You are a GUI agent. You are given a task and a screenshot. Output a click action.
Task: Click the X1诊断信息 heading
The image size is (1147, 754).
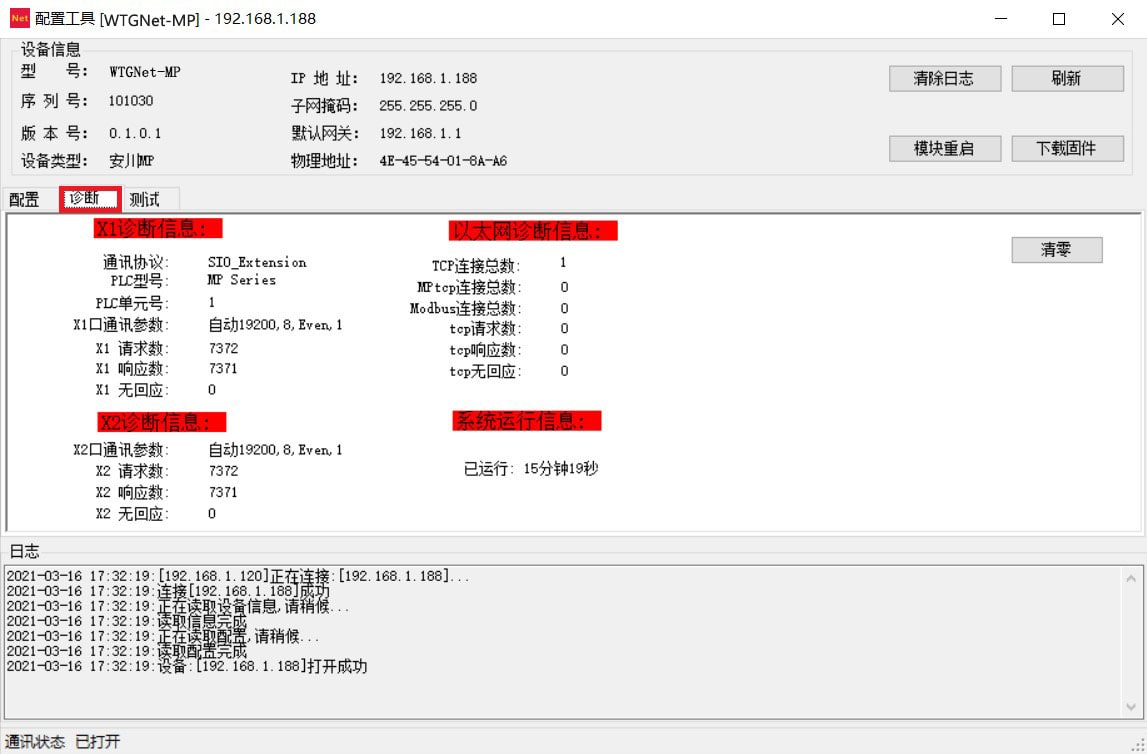(158, 228)
